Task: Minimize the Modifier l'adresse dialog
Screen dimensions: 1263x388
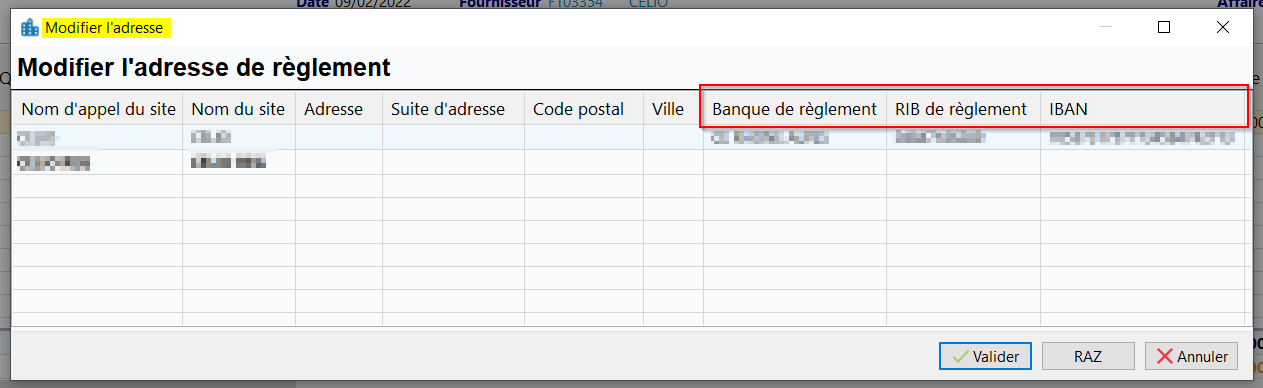Action: pos(1105,28)
